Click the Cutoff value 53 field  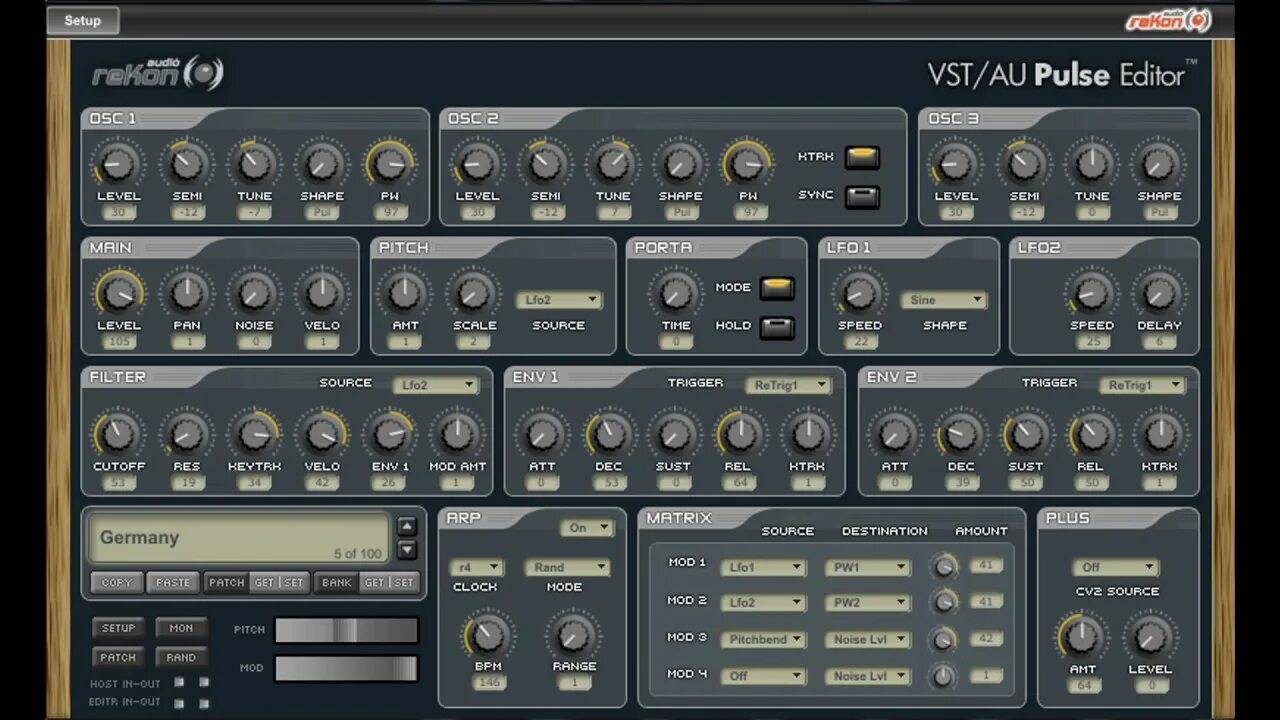pyautogui.click(x=118, y=482)
